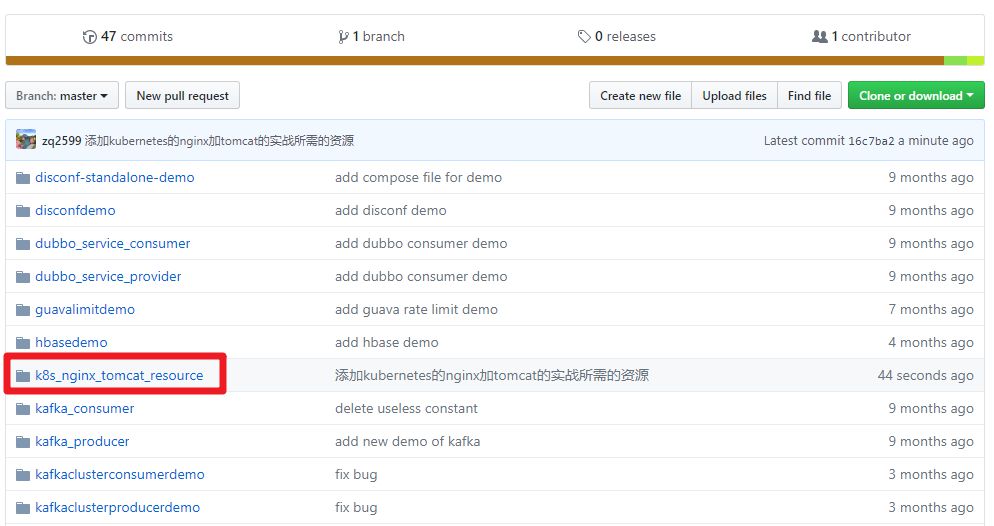Viewport: 994px width, 526px height.
Task: Click '7 months ago' on guavalimitdemo row
Action: coord(931,309)
